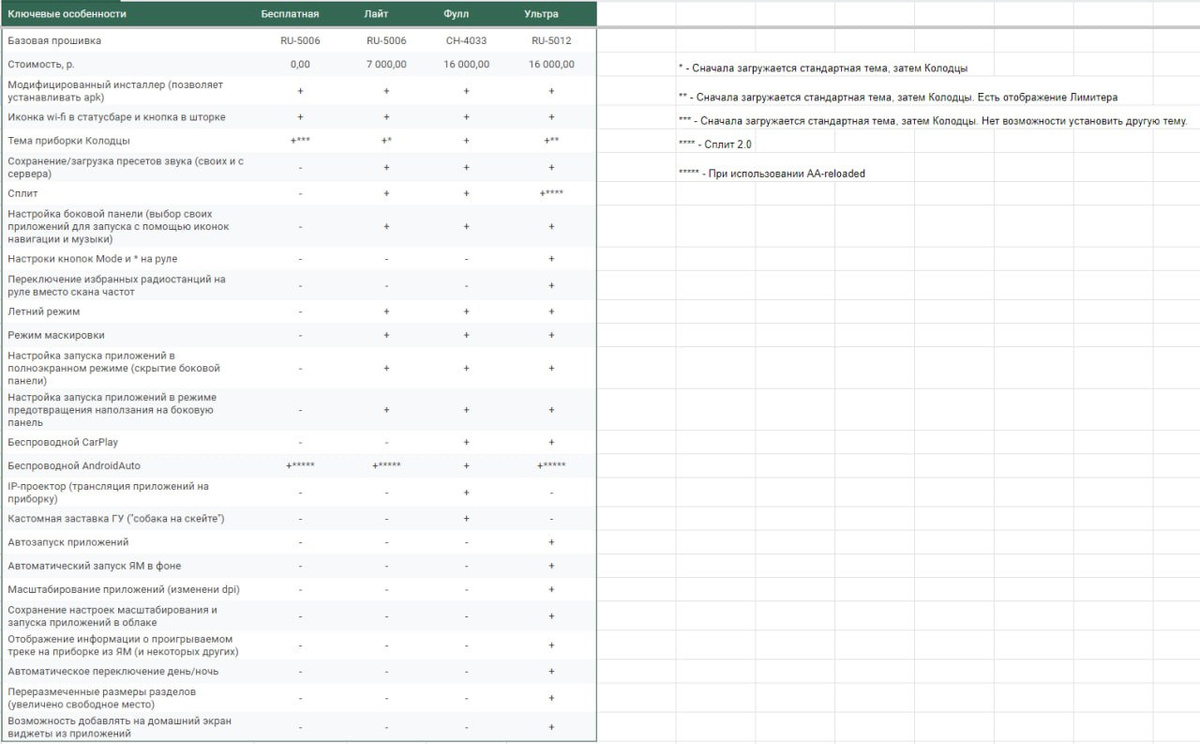The width and height of the screenshot is (1200, 744).
Task: Select the "Базовая прошивка" row label
Action: point(54,41)
